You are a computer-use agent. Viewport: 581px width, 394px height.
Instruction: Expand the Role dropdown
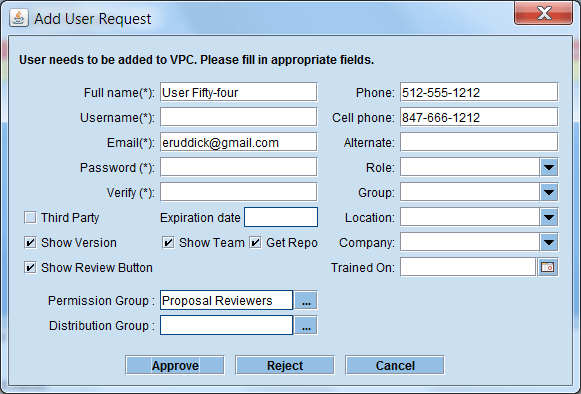tap(549, 168)
